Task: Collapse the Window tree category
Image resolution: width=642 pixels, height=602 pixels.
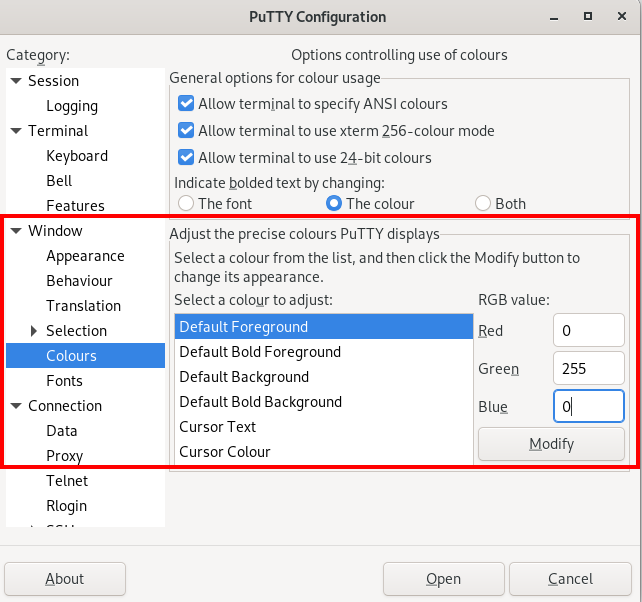Action: (x=16, y=231)
